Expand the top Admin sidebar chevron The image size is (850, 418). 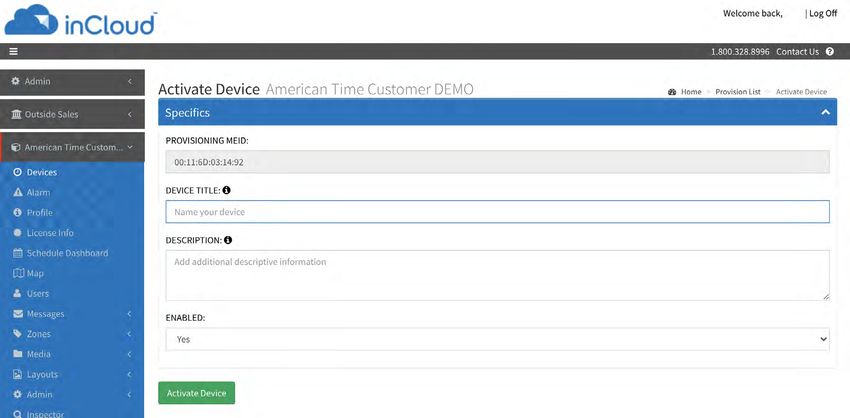click(130, 81)
